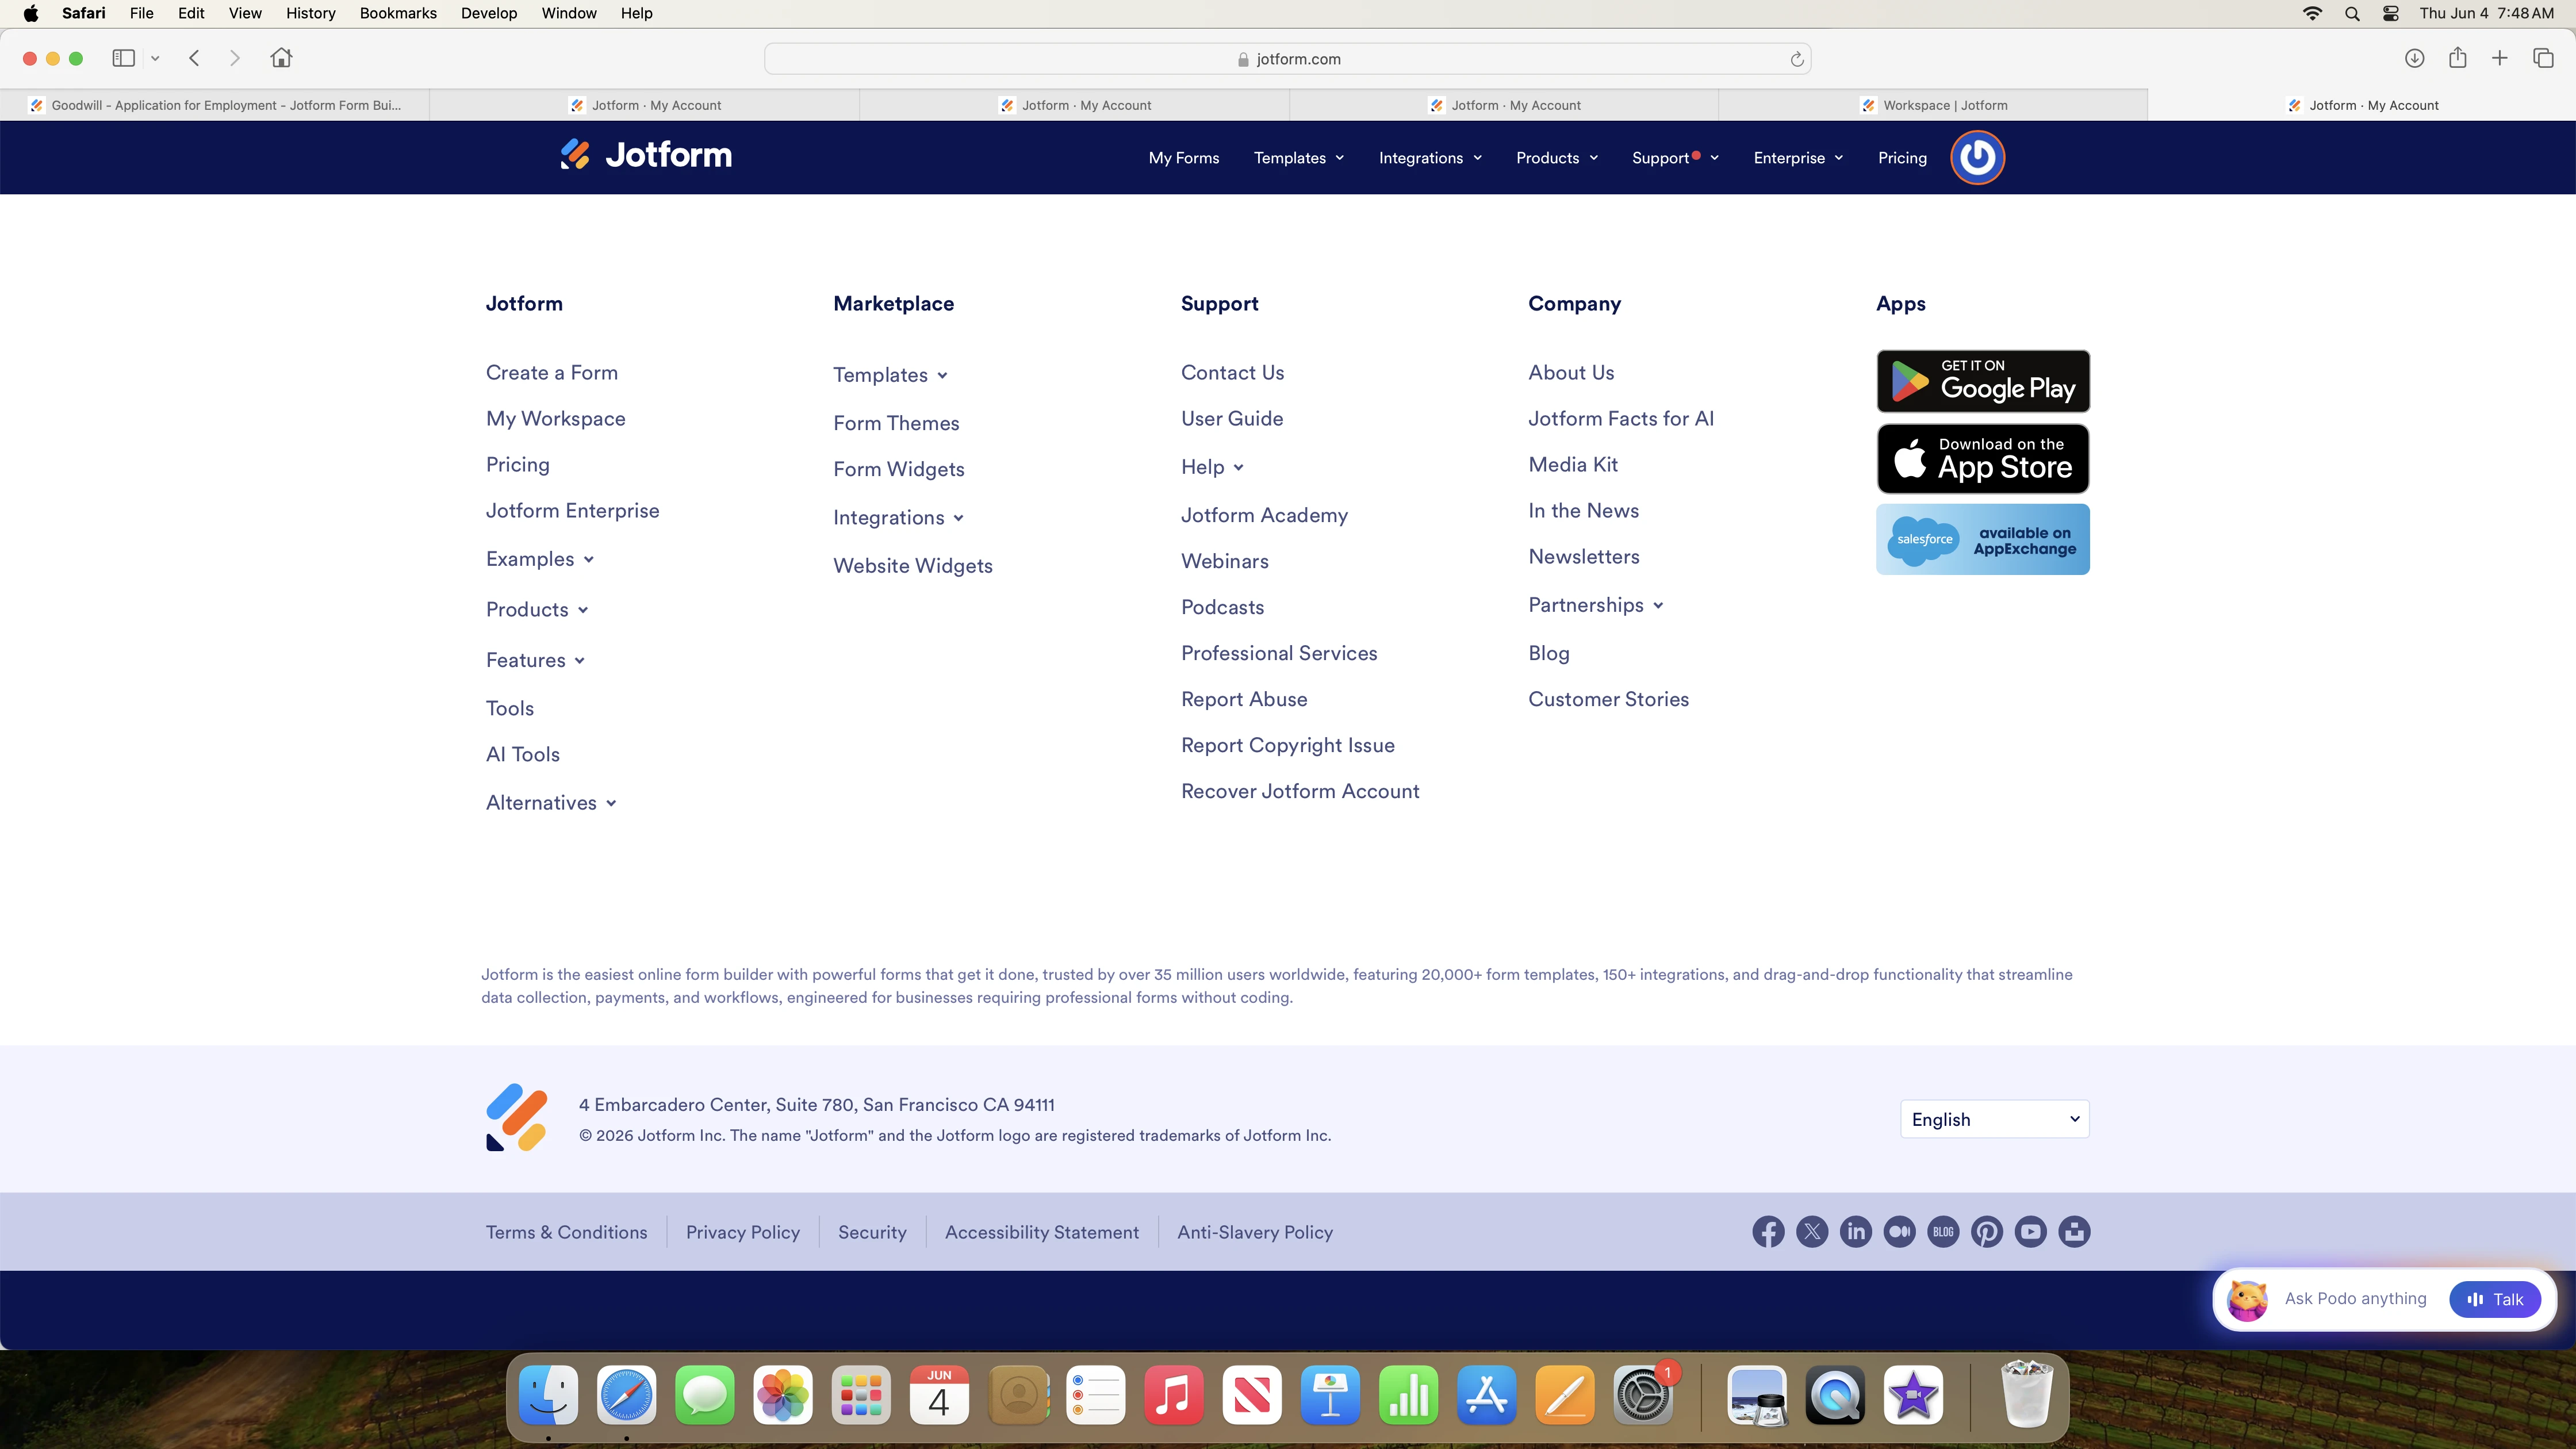2576x1449 pixels.
Task: Expand Integrations menu in header
Action: click(1430, 158)
